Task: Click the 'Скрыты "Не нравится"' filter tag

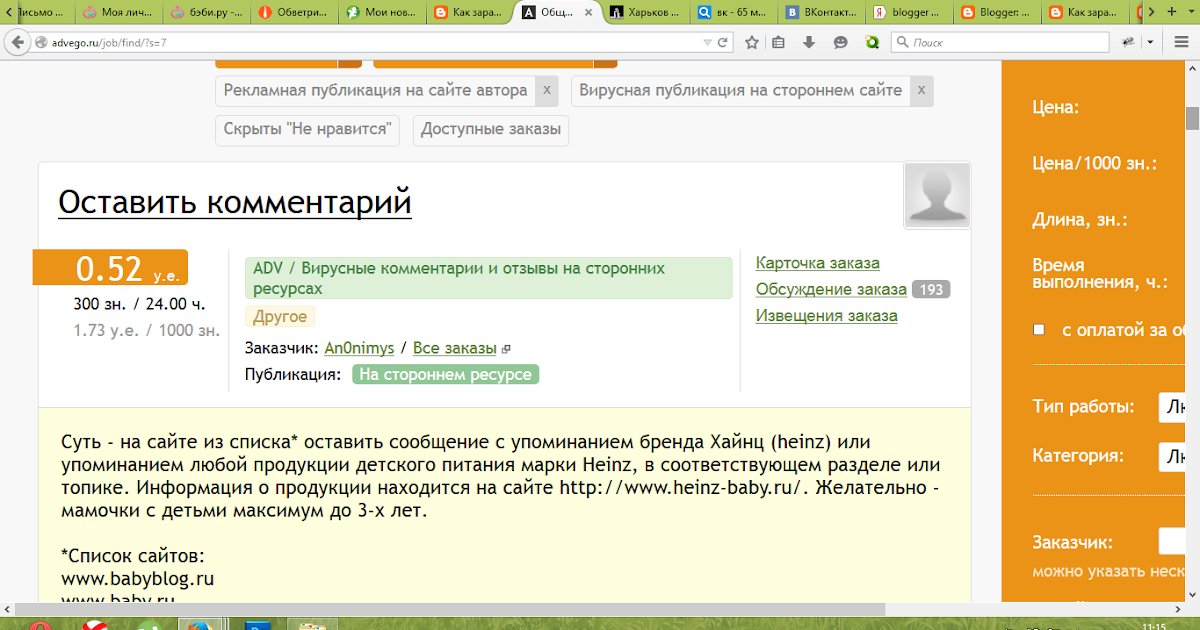Action: tap(308, 129)
